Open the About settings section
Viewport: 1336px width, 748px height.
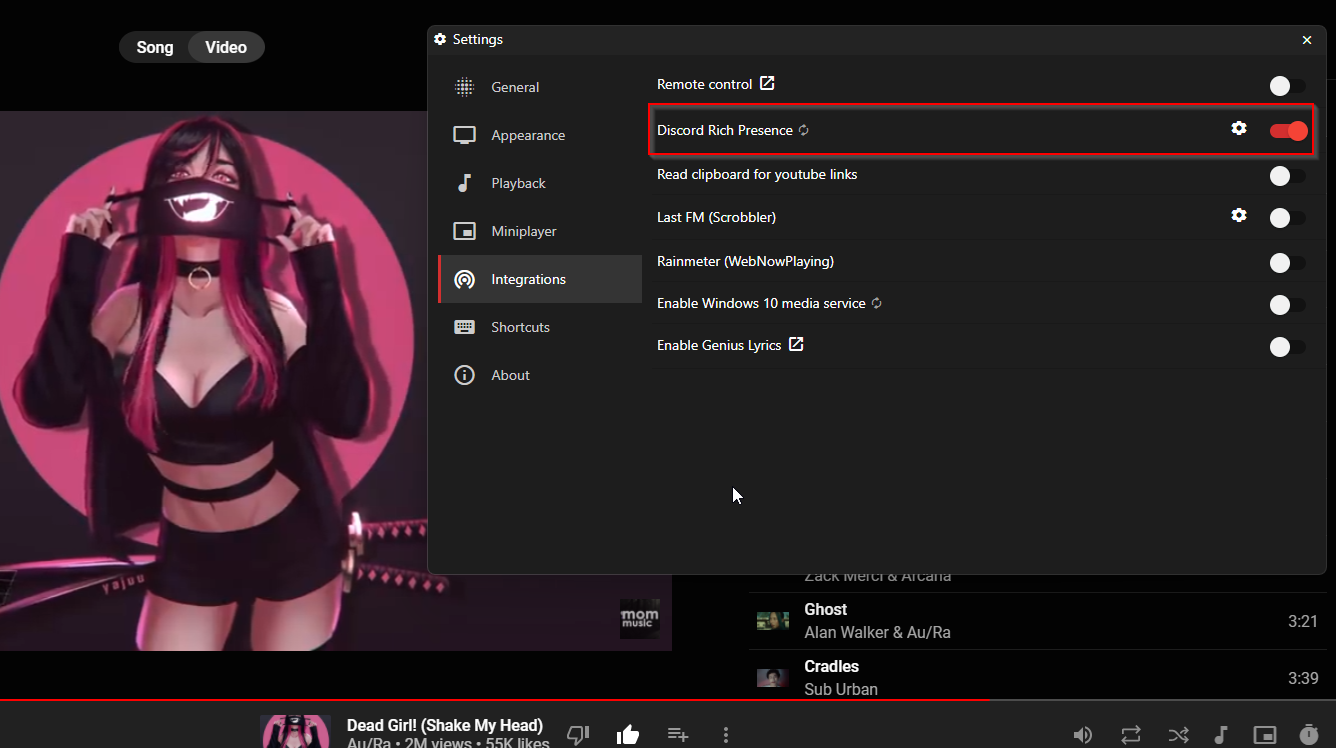(510, 375)
